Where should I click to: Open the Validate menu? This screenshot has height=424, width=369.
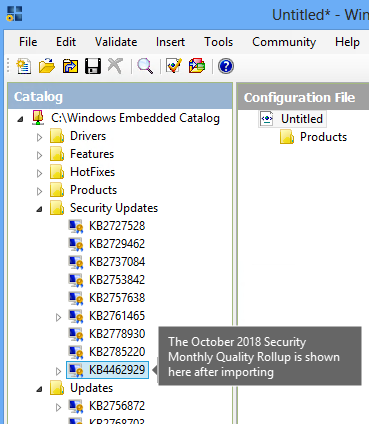tap(116, 42)
